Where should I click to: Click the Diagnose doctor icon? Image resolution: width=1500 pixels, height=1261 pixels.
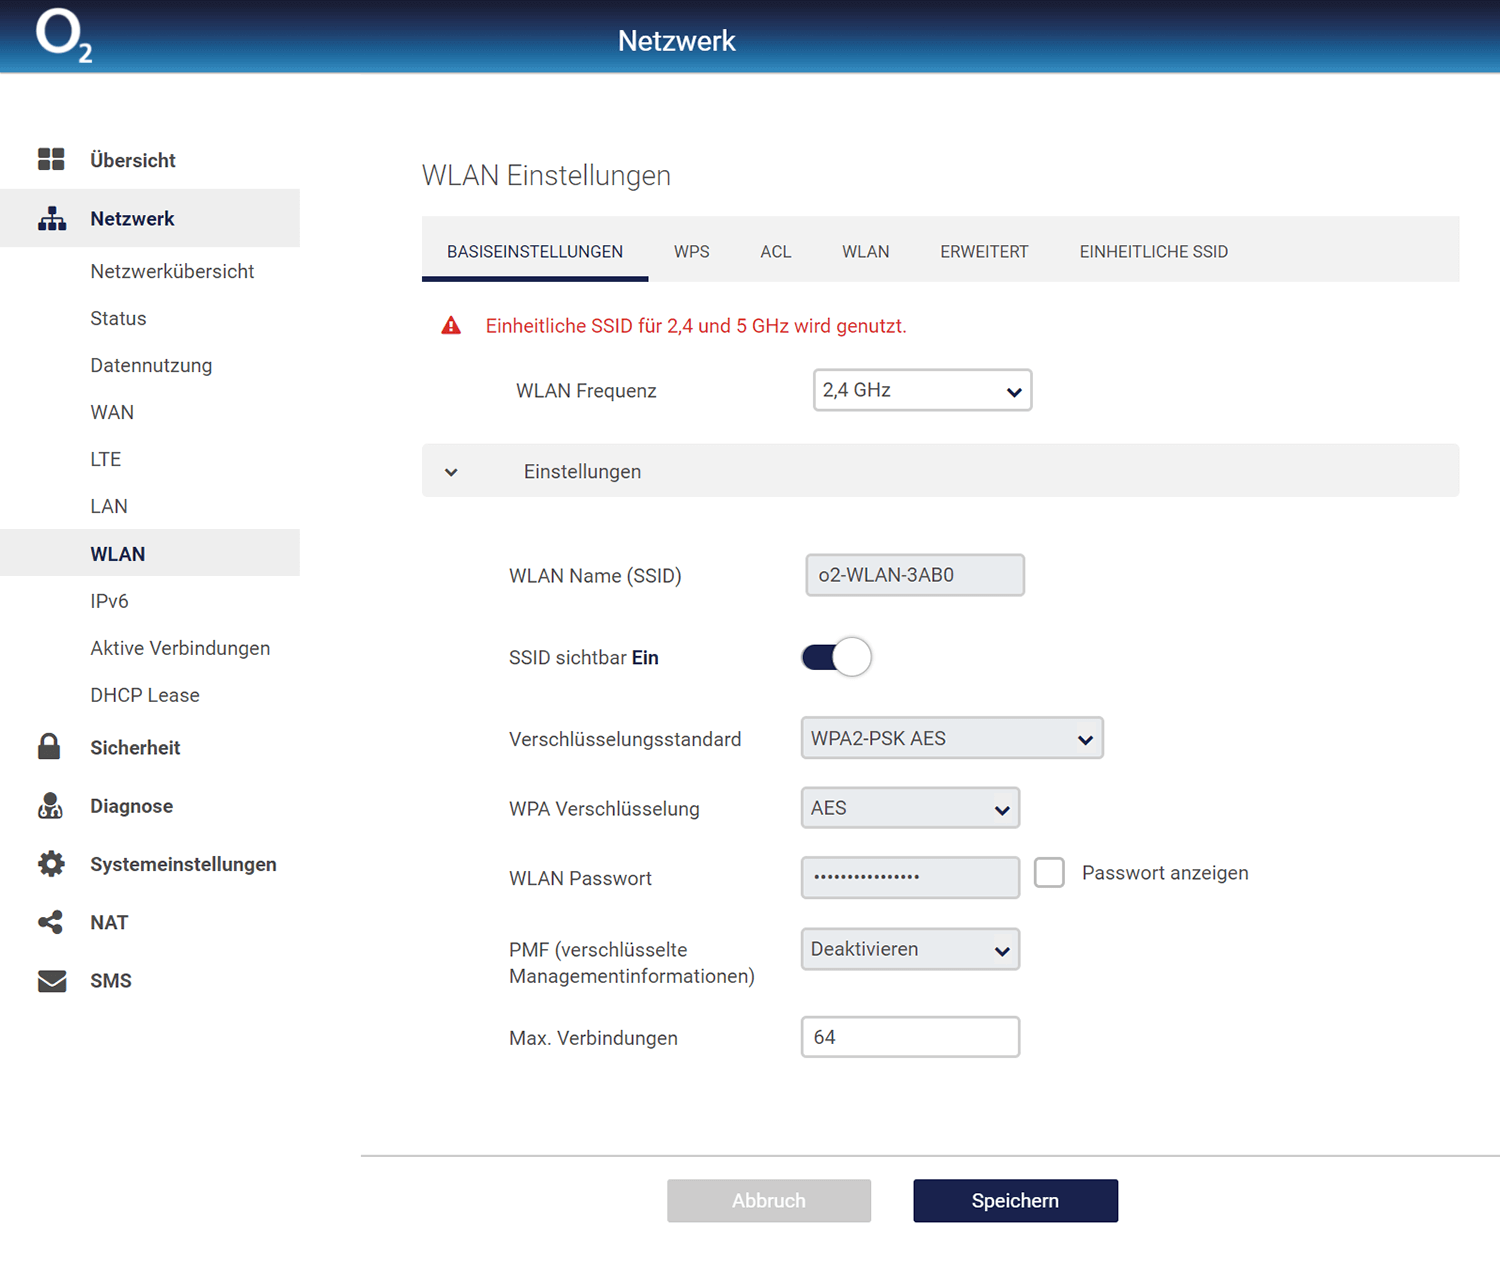(x=50, y=806)
